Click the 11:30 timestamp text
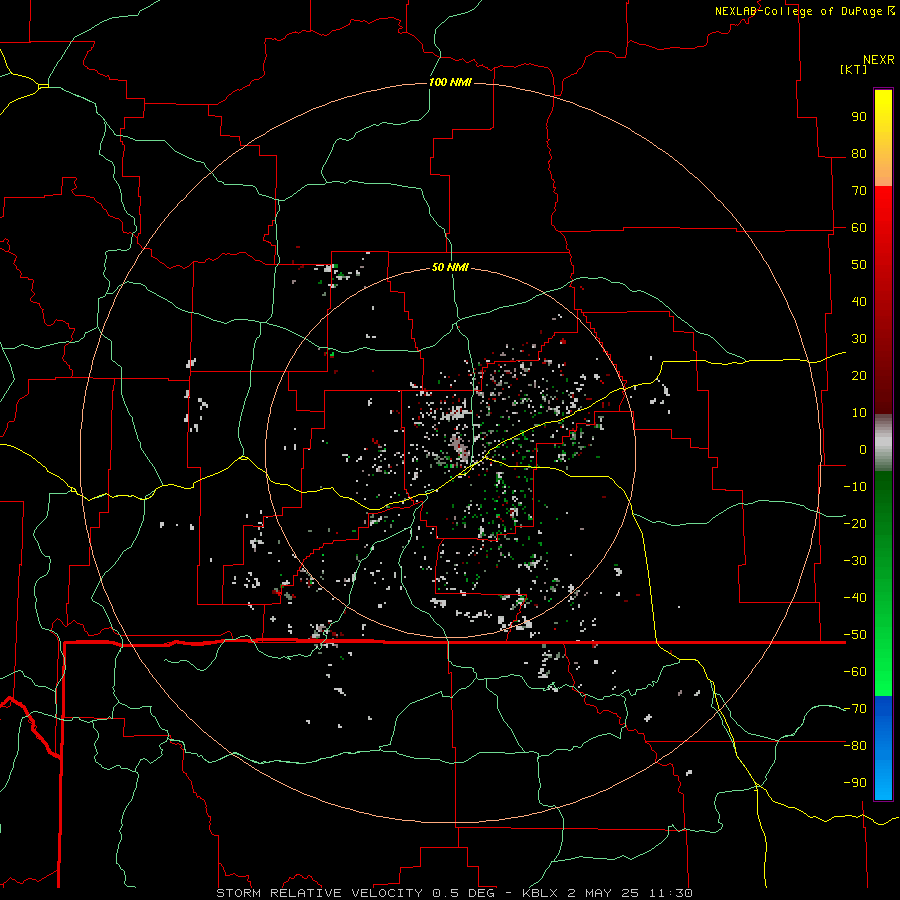The width and height of the screenshot is (900, 900). point(669,893)
